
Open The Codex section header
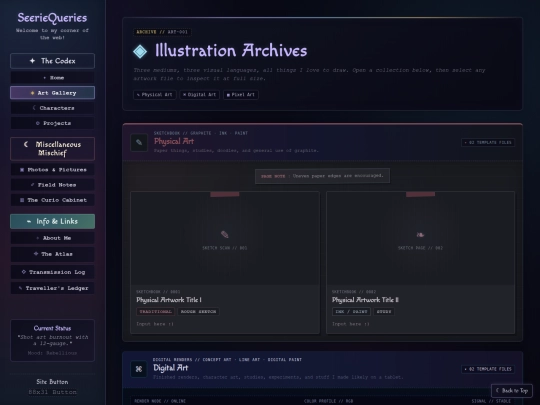point(52,61)
